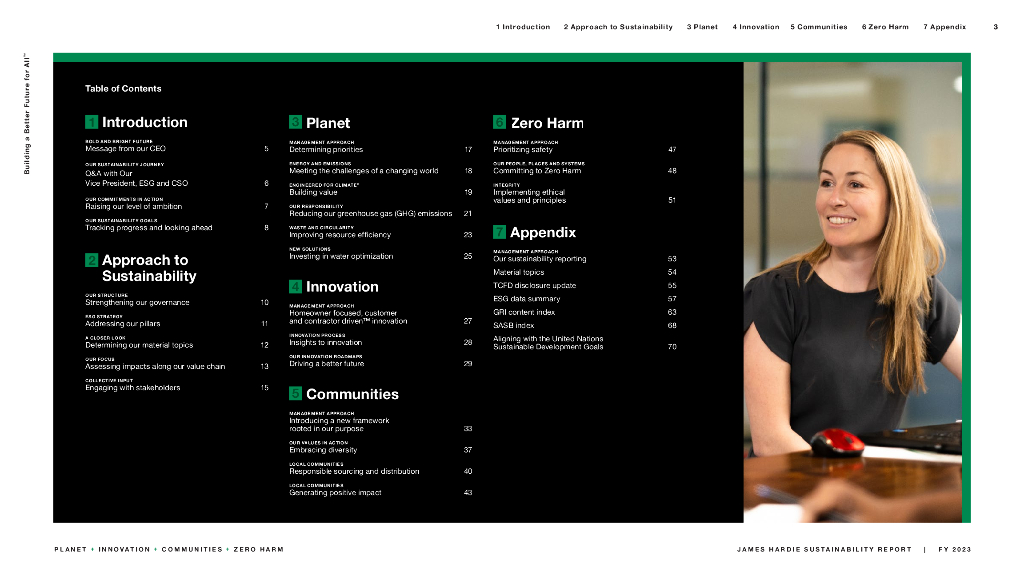Follow the 'Embracing diversity' contents link

(x=323, y=450)
